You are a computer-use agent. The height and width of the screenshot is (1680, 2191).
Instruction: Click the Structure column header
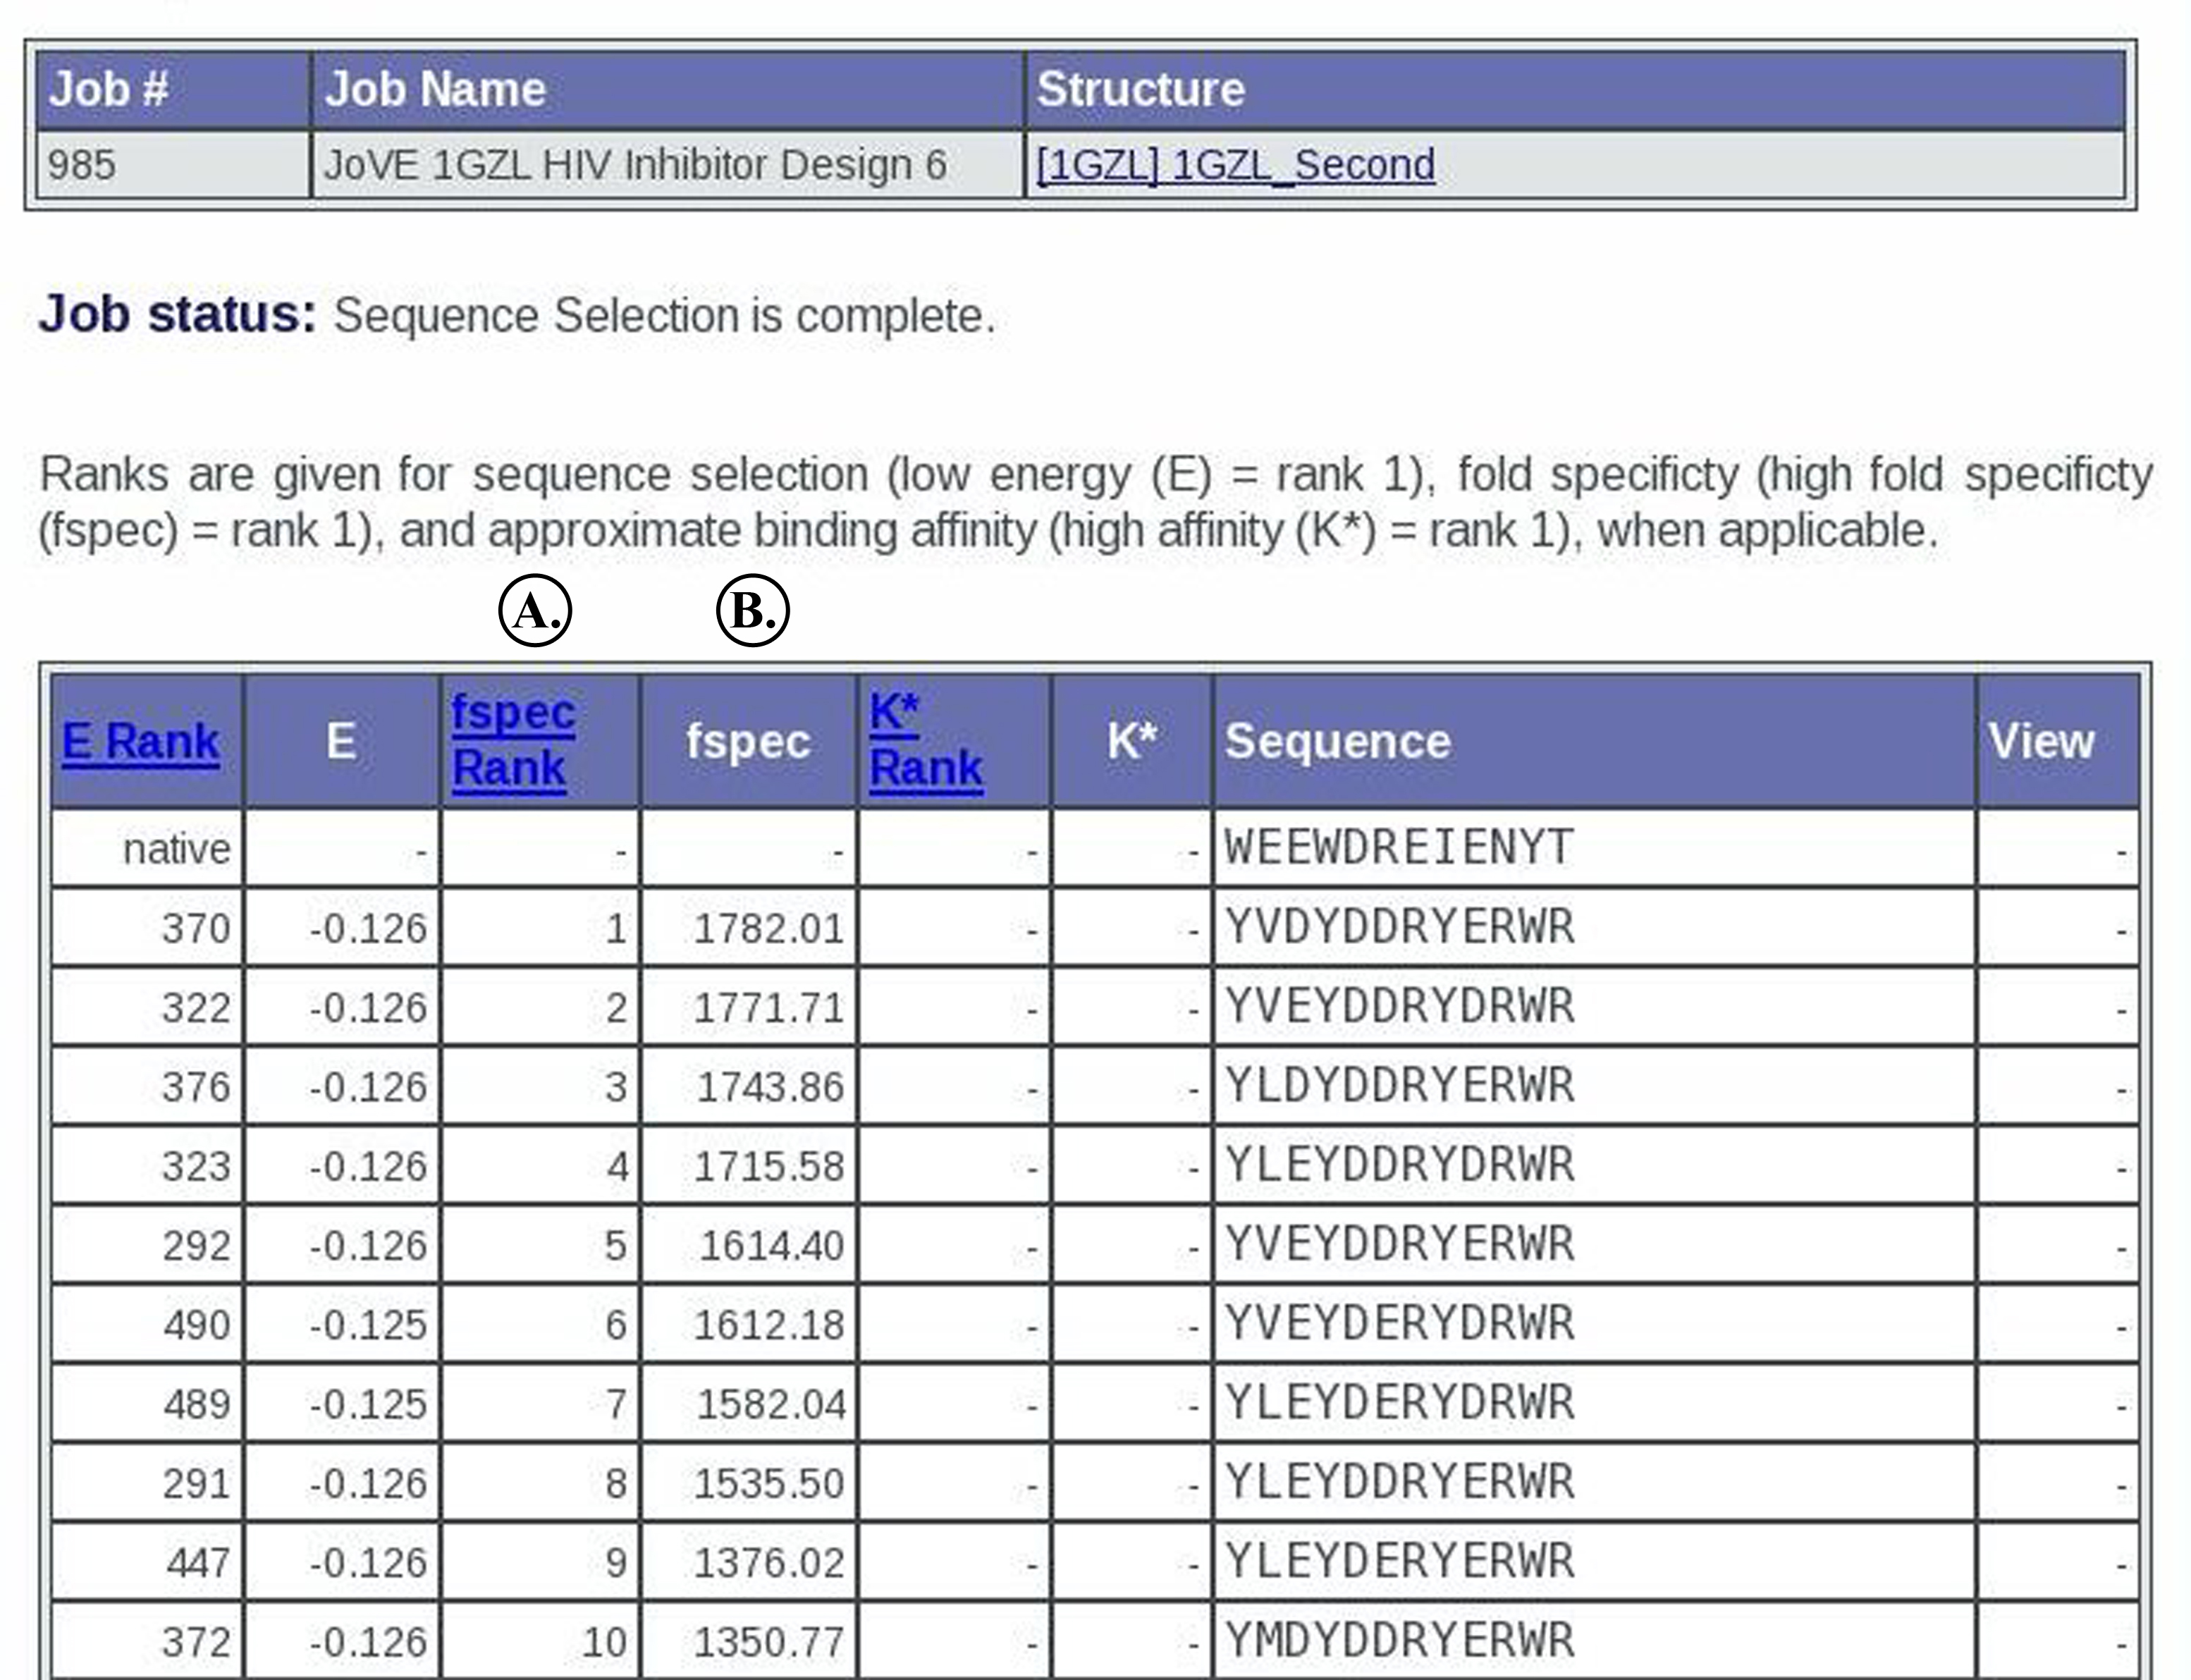coord(1140,90)
